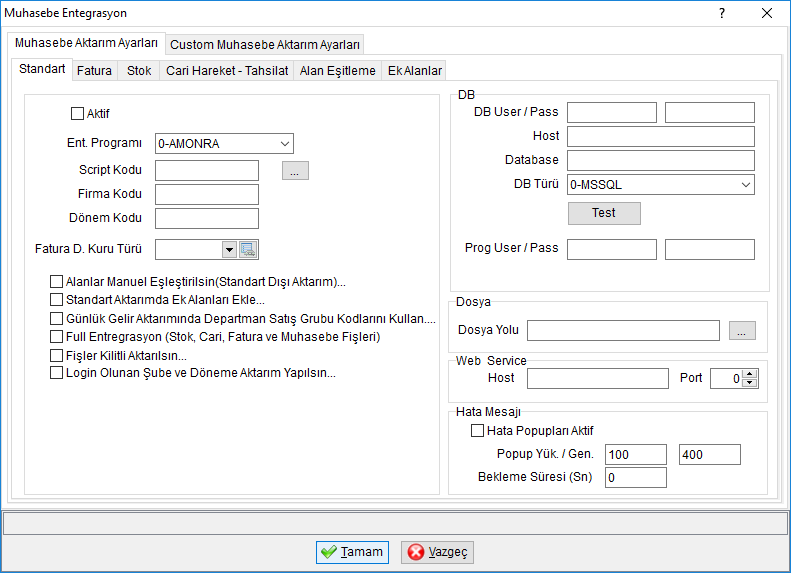The width and height of the screenshot is (791, 573).
Task: Turn on Hata Popupları Aktif
Action: click(477, 431)
